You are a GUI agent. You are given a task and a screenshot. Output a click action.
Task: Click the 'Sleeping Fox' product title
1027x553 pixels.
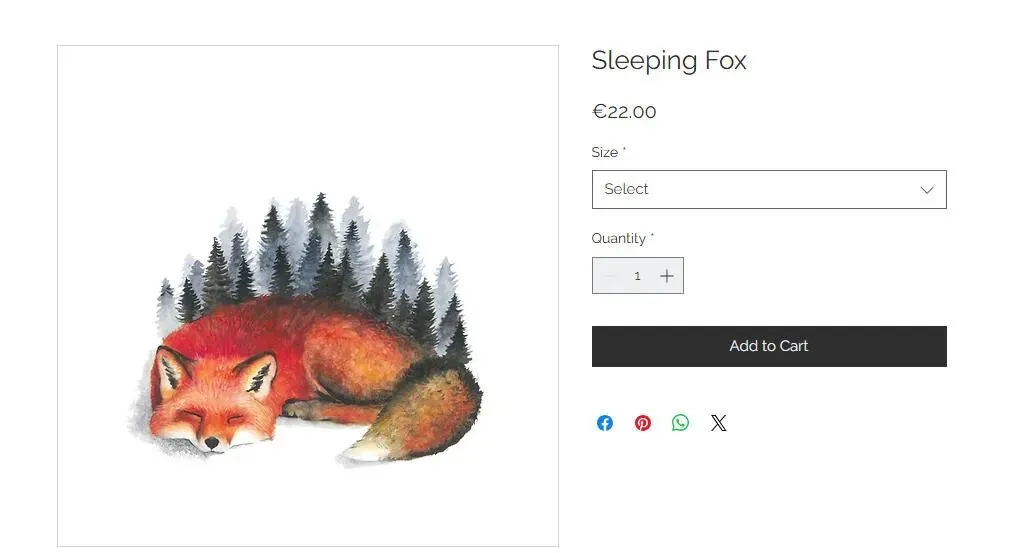[x=669, y=61]
